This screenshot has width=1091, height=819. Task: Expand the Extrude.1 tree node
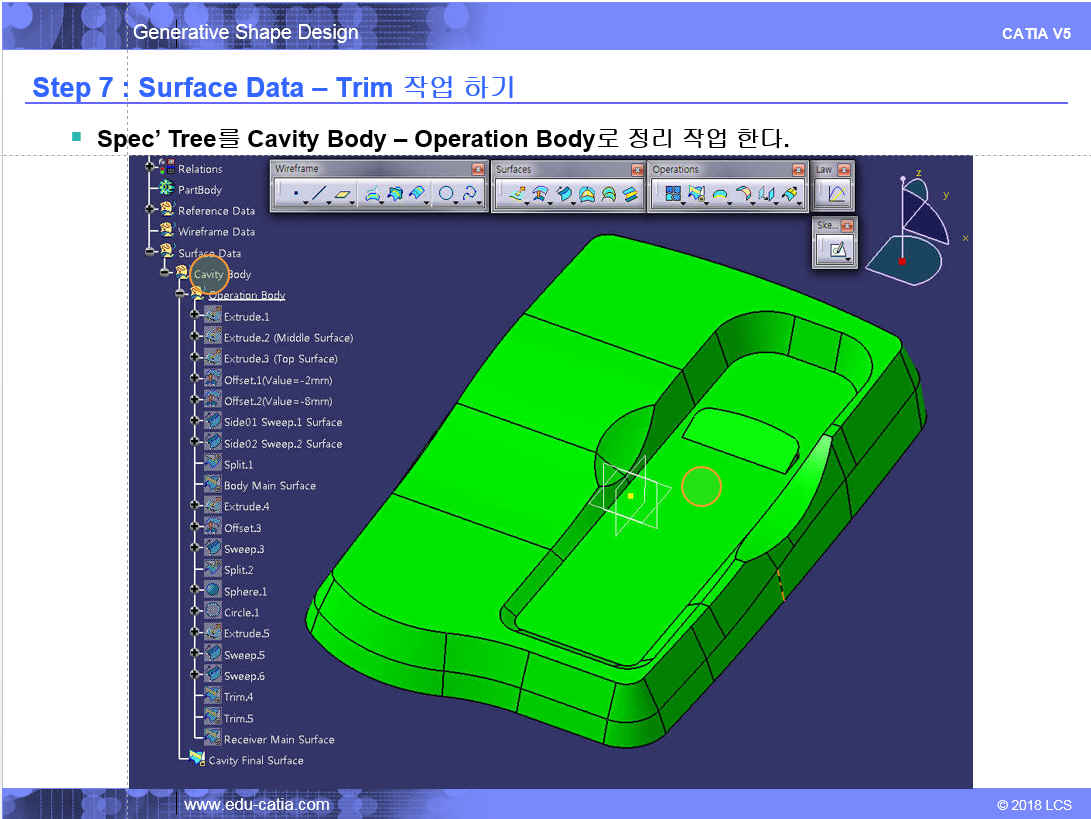(x=195, y=316)
